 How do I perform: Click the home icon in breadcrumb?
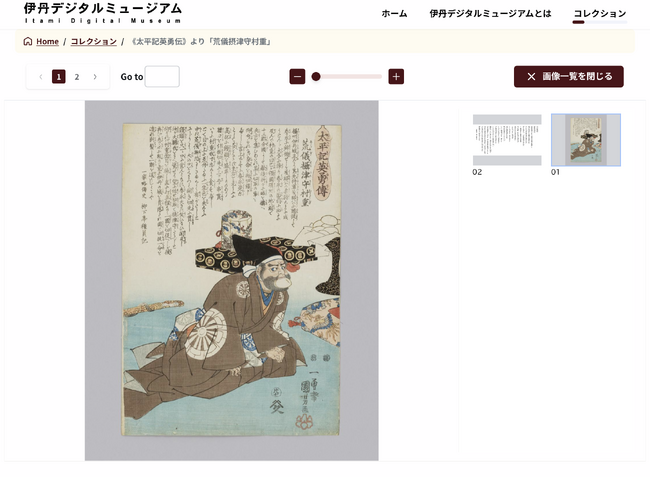(28, 41)
